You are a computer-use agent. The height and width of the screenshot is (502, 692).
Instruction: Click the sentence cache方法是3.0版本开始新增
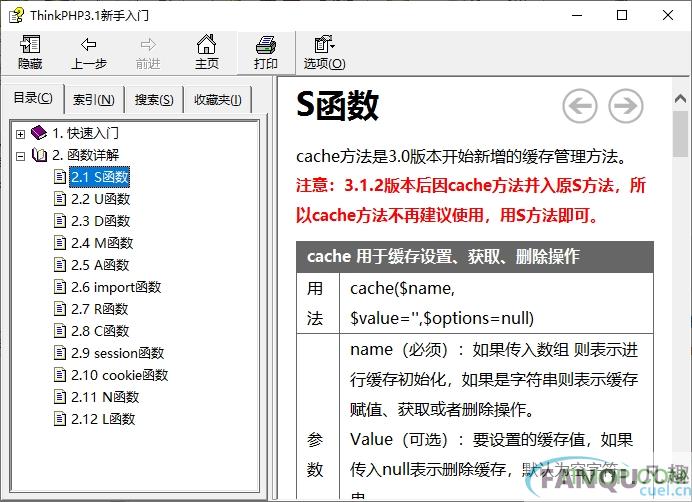tap(461, 157)
